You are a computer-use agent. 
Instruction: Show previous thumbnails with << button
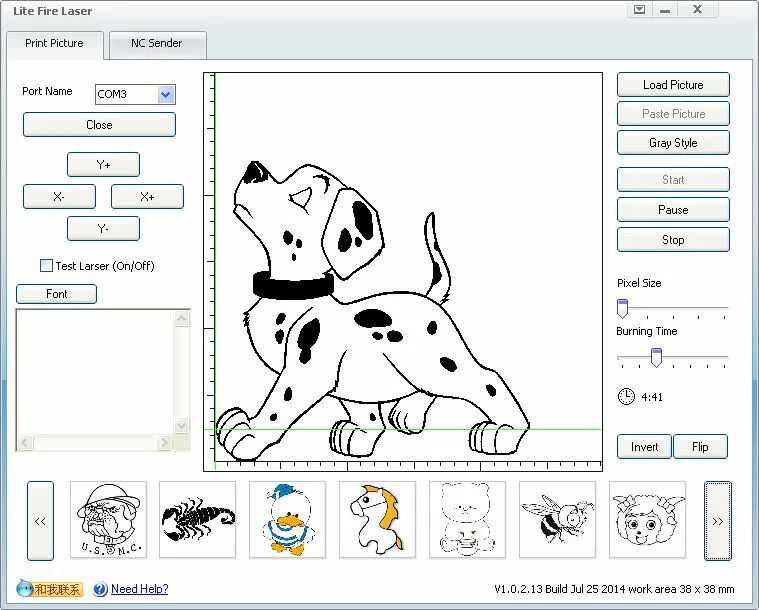click(40, 521)
